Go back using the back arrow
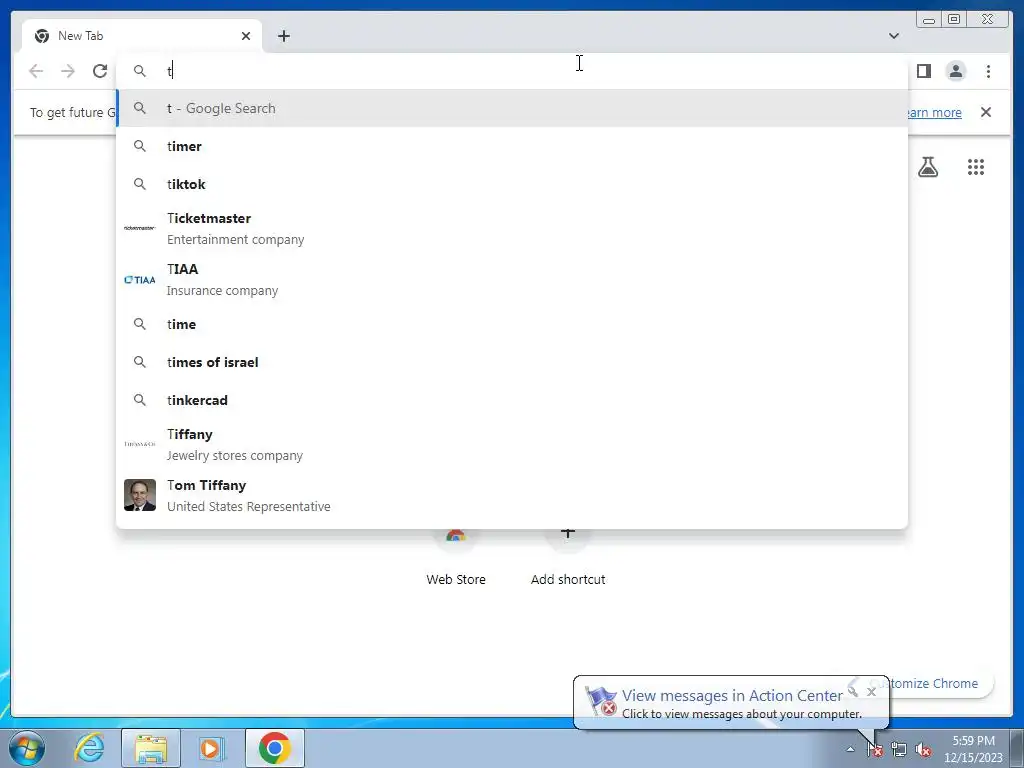1024x768 pixels. pyautogui.click(x=36, y=71)
